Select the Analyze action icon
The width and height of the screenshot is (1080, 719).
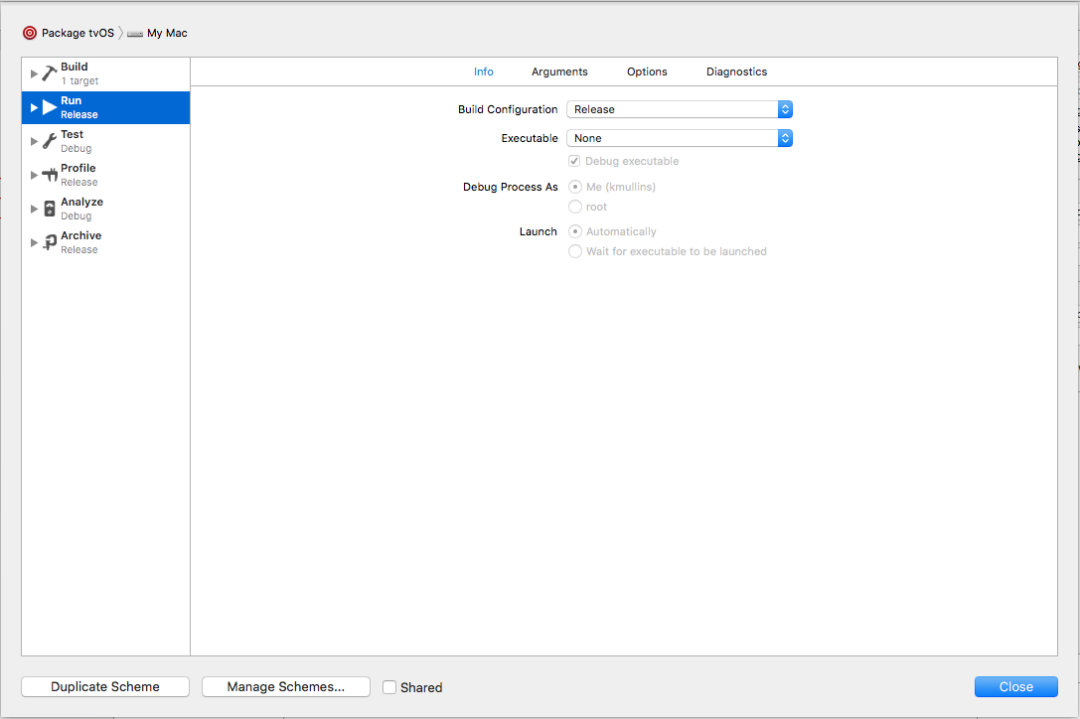click(x=48, y=208)
